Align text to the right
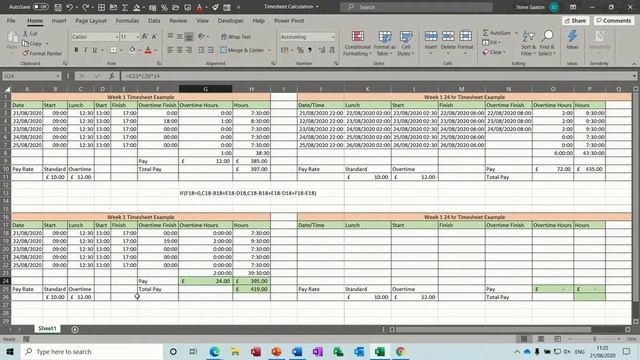The image size is (640, 360). (189, 50)
